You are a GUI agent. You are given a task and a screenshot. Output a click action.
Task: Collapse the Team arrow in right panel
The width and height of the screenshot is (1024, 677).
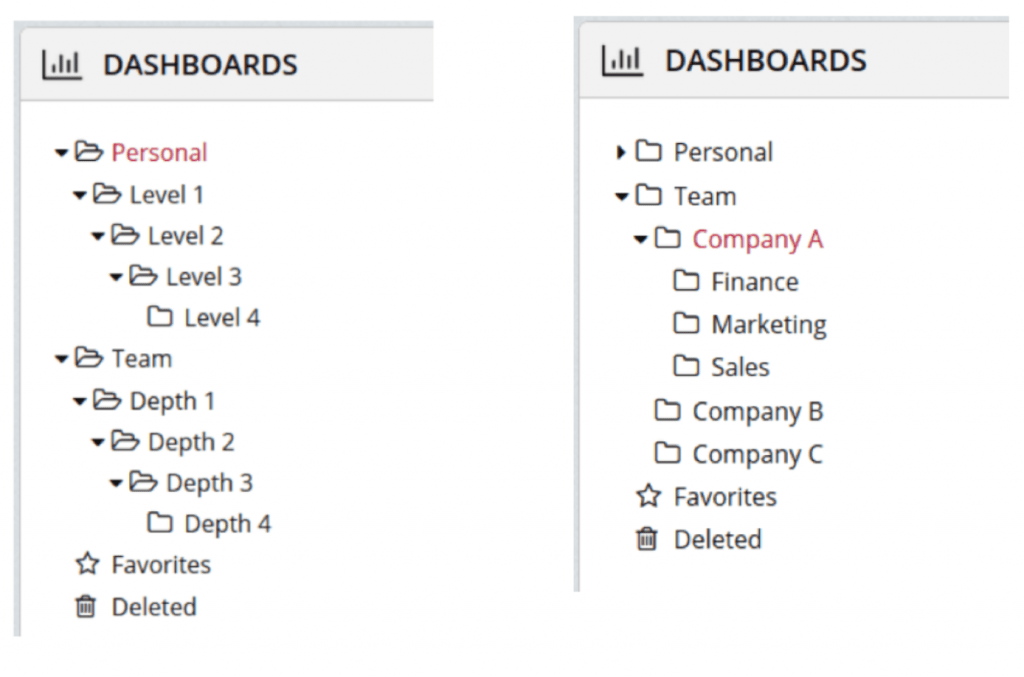(x=622, y=196)
